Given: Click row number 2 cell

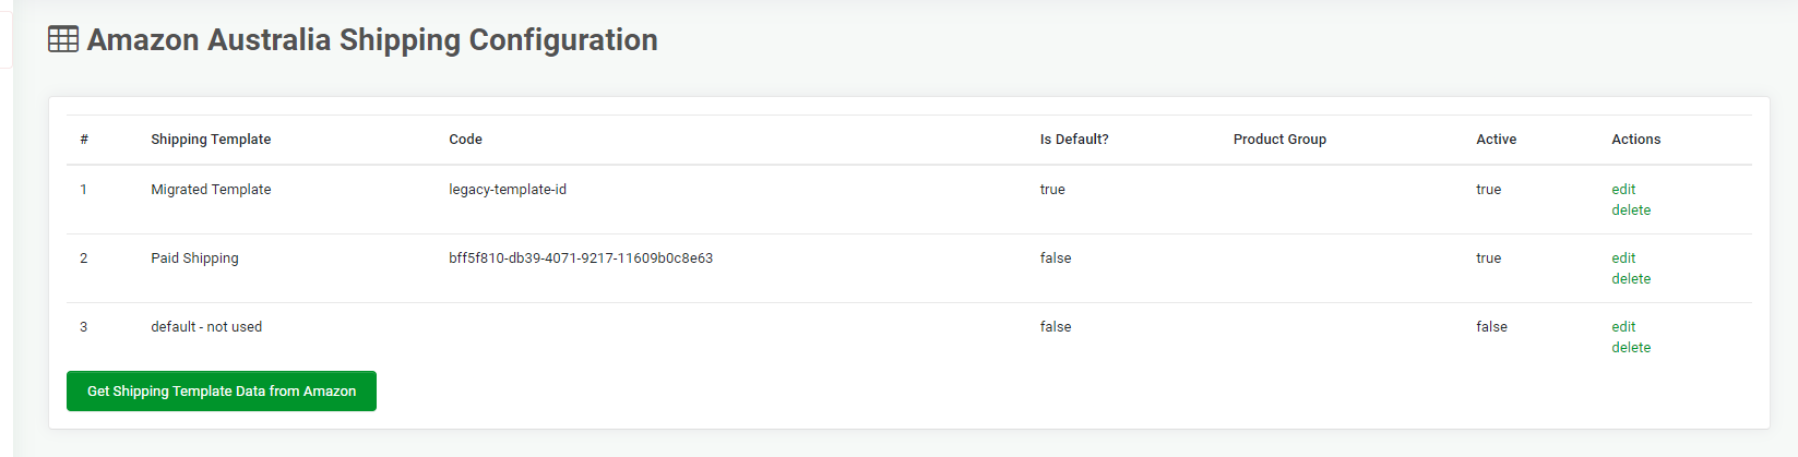Looking at the screenshot, I should pyautogui.click(x=83, y=258).
